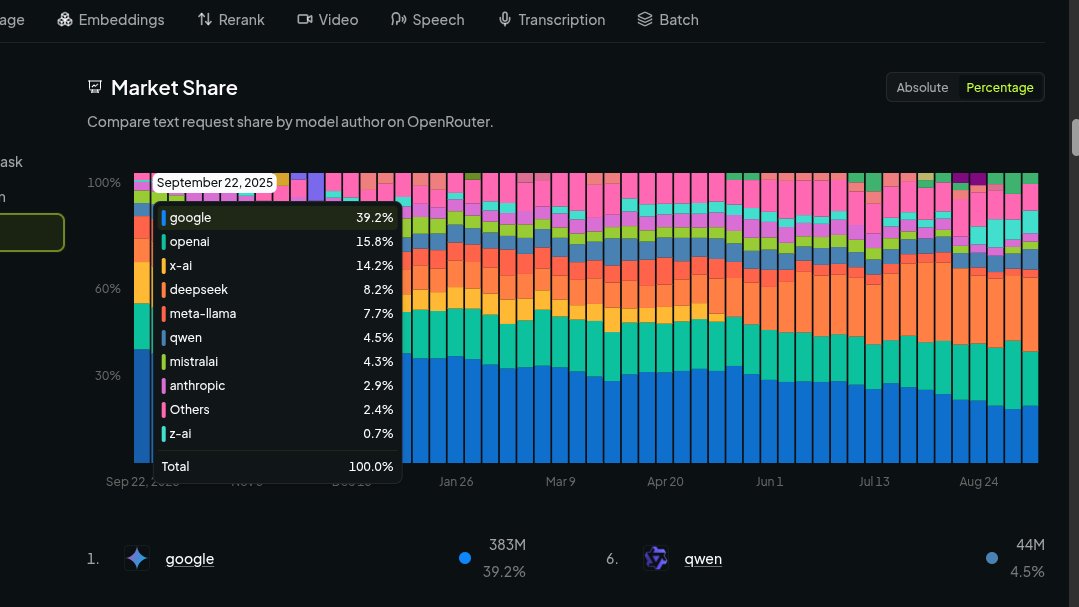Image resolution: width=1079 pixels, height=607 pixels.
Task: Click the qwen logo icon
Action: pyautogui.click(x=656, y=558)
